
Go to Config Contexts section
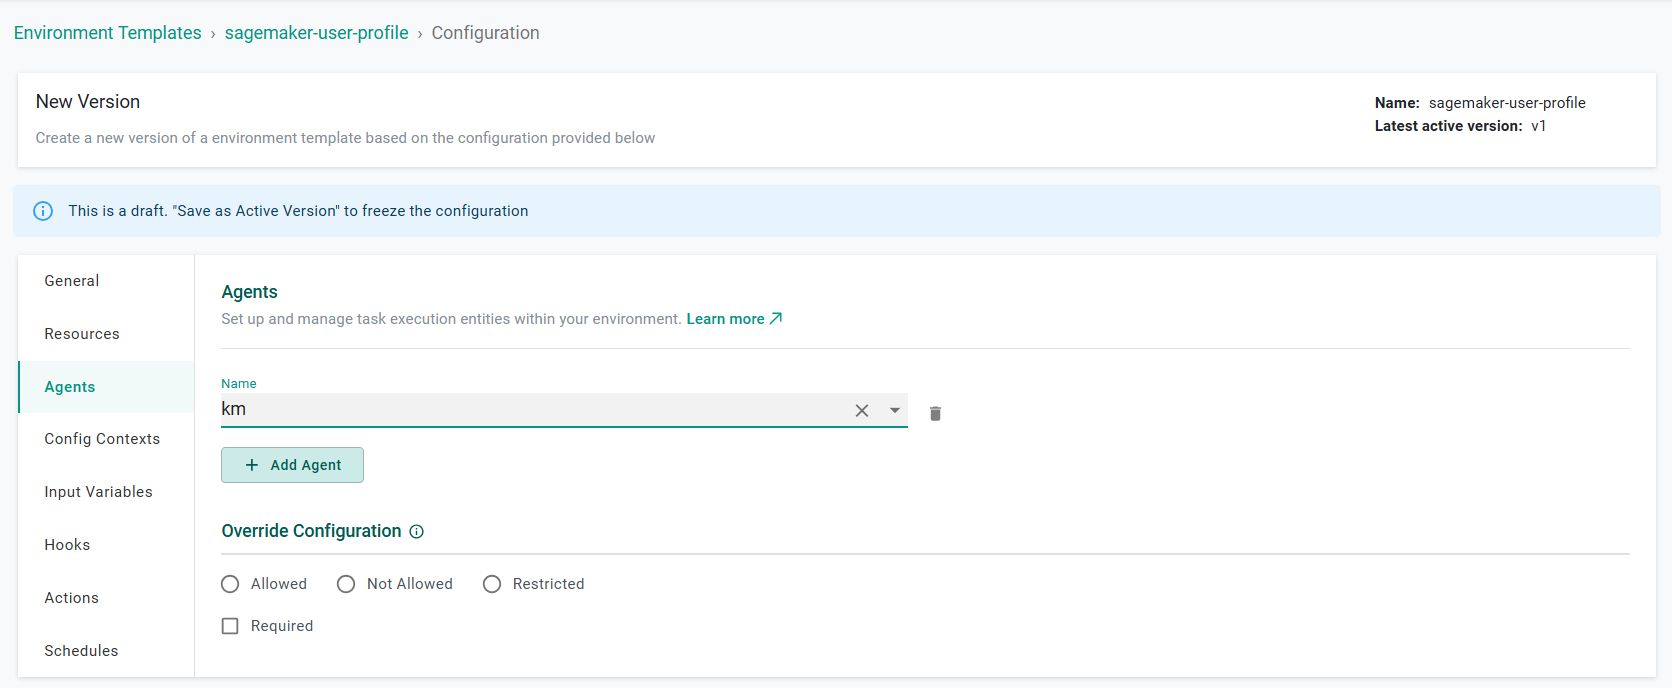coord(102,439)
